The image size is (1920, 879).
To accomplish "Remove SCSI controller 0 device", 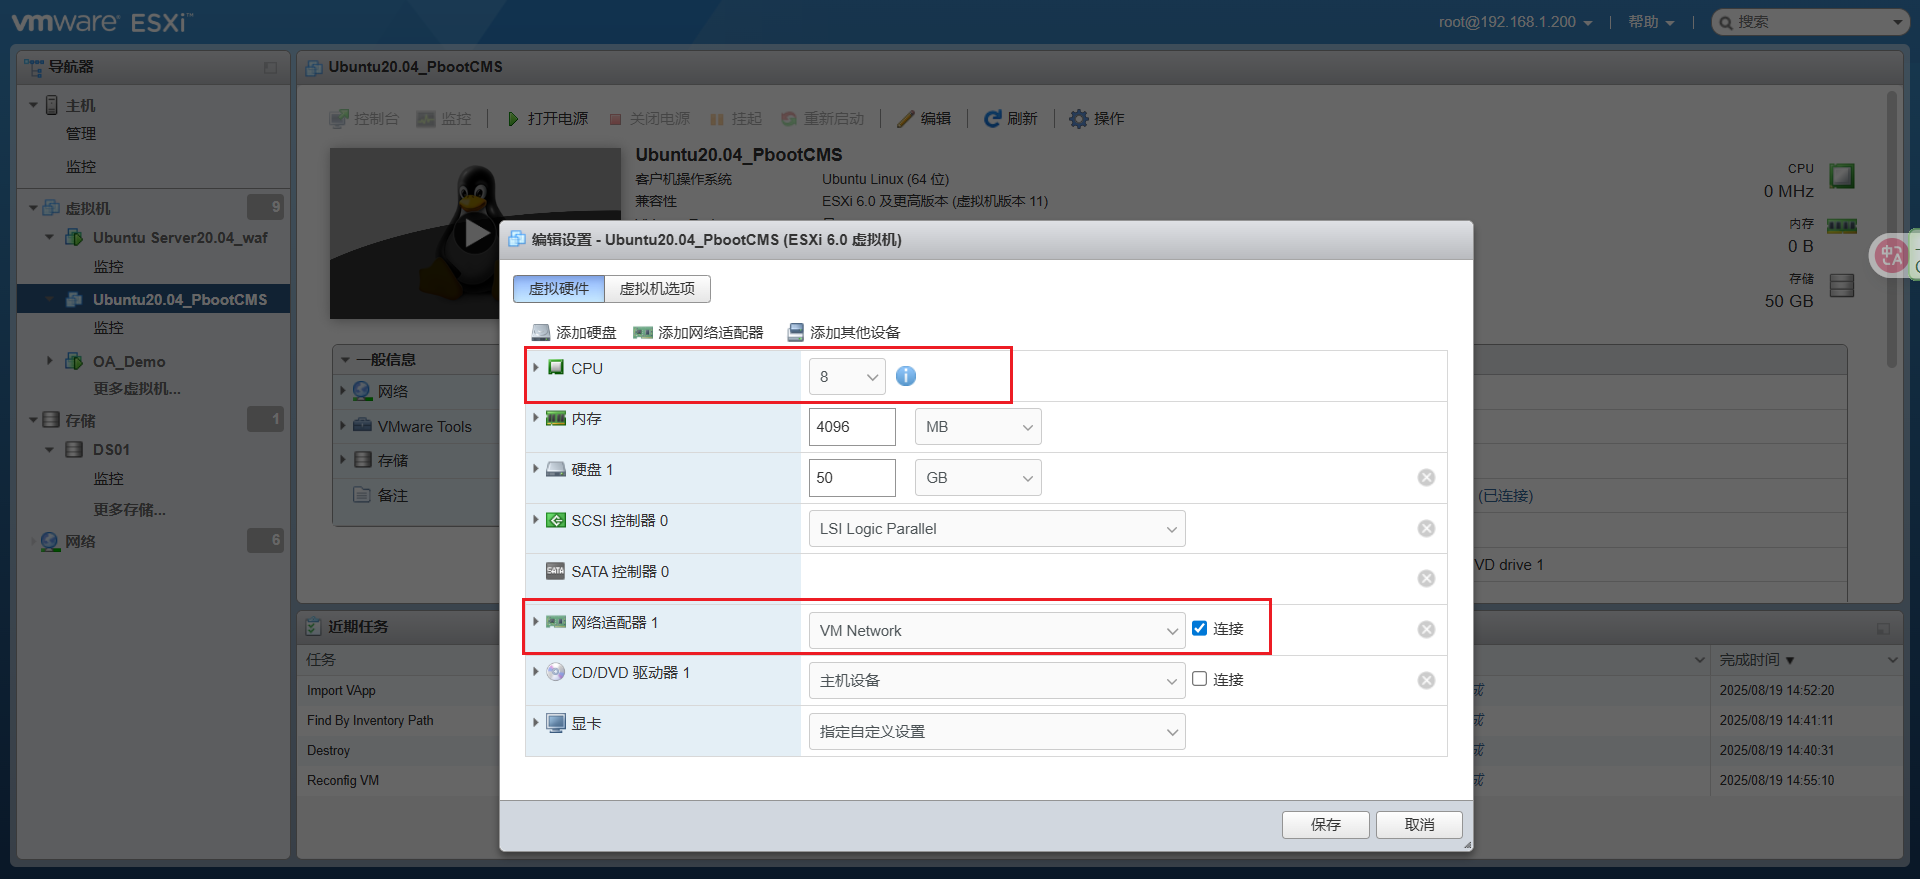I will click(1427, 529).
